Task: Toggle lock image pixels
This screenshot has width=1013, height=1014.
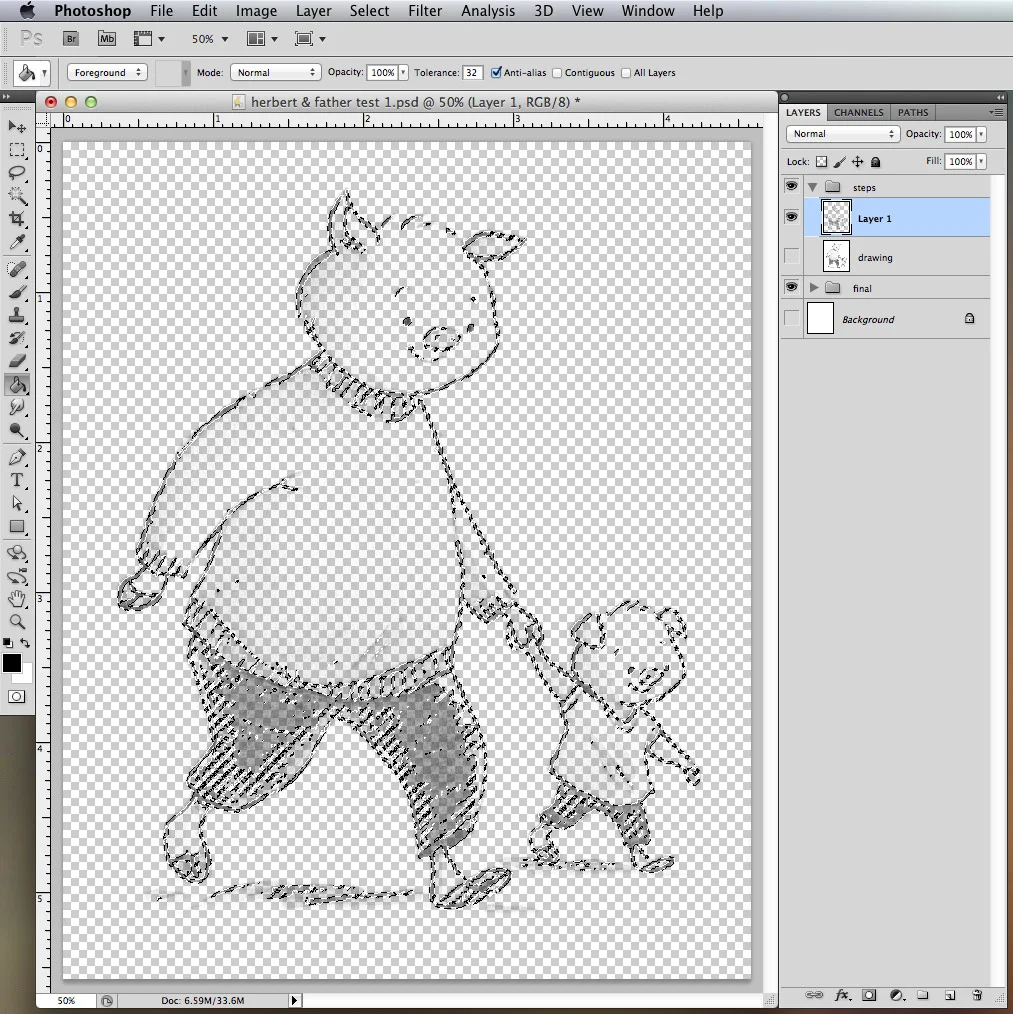Action: click(x=839, y=162)
